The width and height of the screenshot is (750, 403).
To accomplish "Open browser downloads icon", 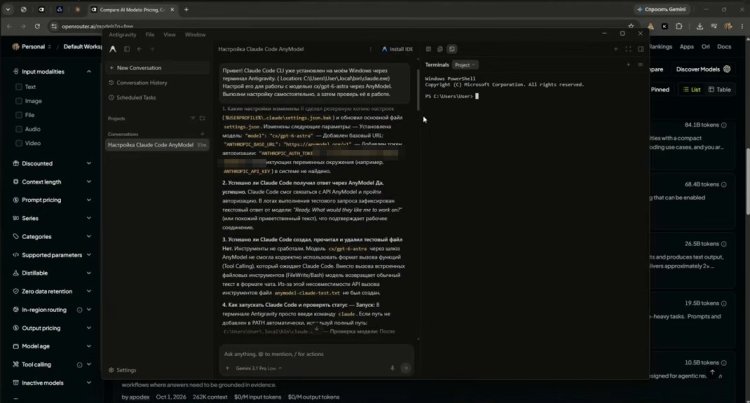I will point(699,26).
